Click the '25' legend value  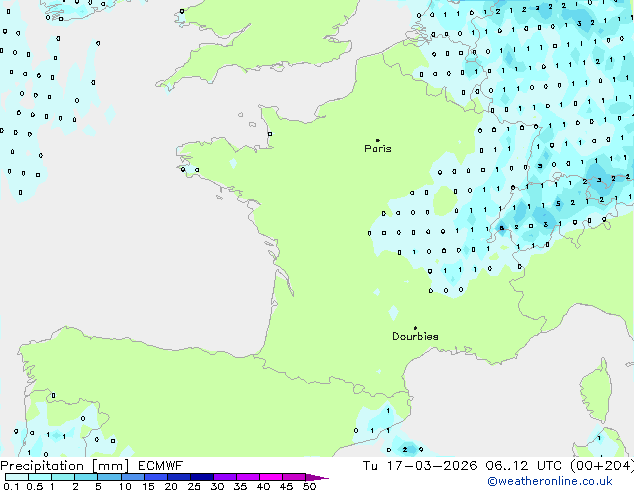194,486
